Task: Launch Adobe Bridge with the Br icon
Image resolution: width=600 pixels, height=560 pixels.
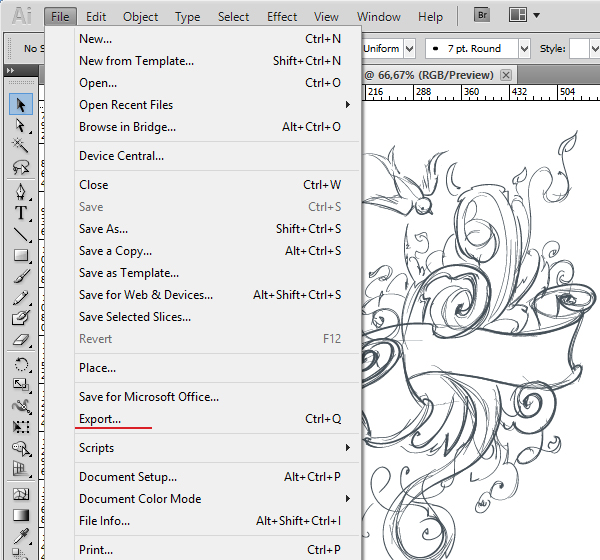Action: coord(482,16)
